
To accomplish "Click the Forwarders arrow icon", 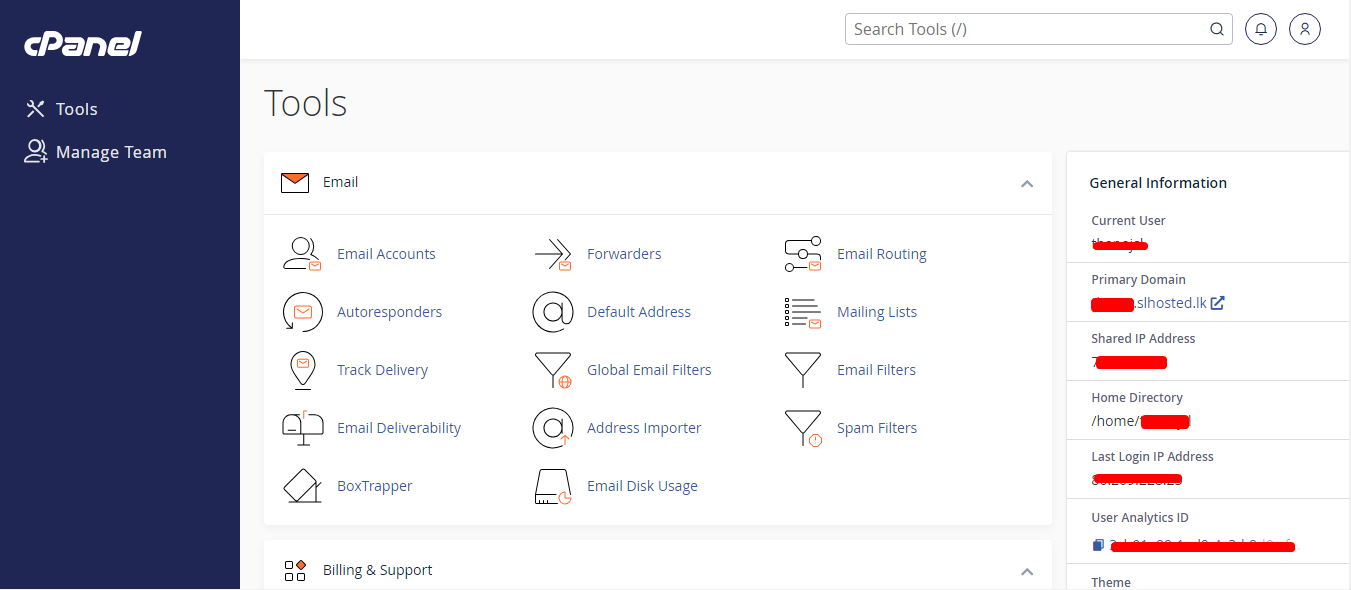I will point(552,254).
